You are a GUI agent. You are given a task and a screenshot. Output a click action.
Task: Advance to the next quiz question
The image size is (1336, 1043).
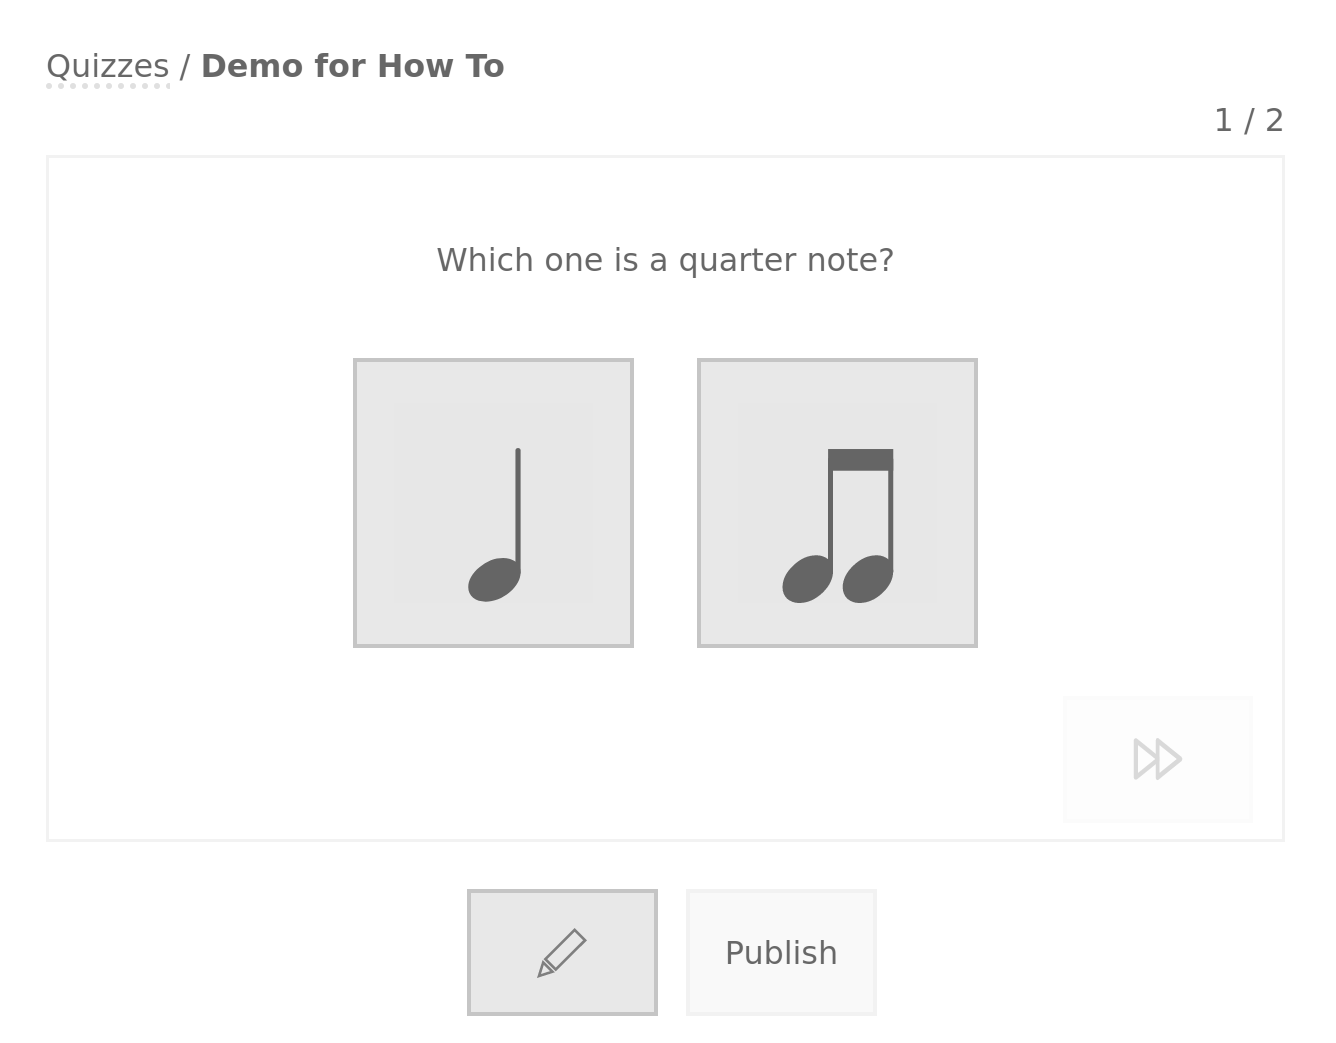coord(1157,759)
